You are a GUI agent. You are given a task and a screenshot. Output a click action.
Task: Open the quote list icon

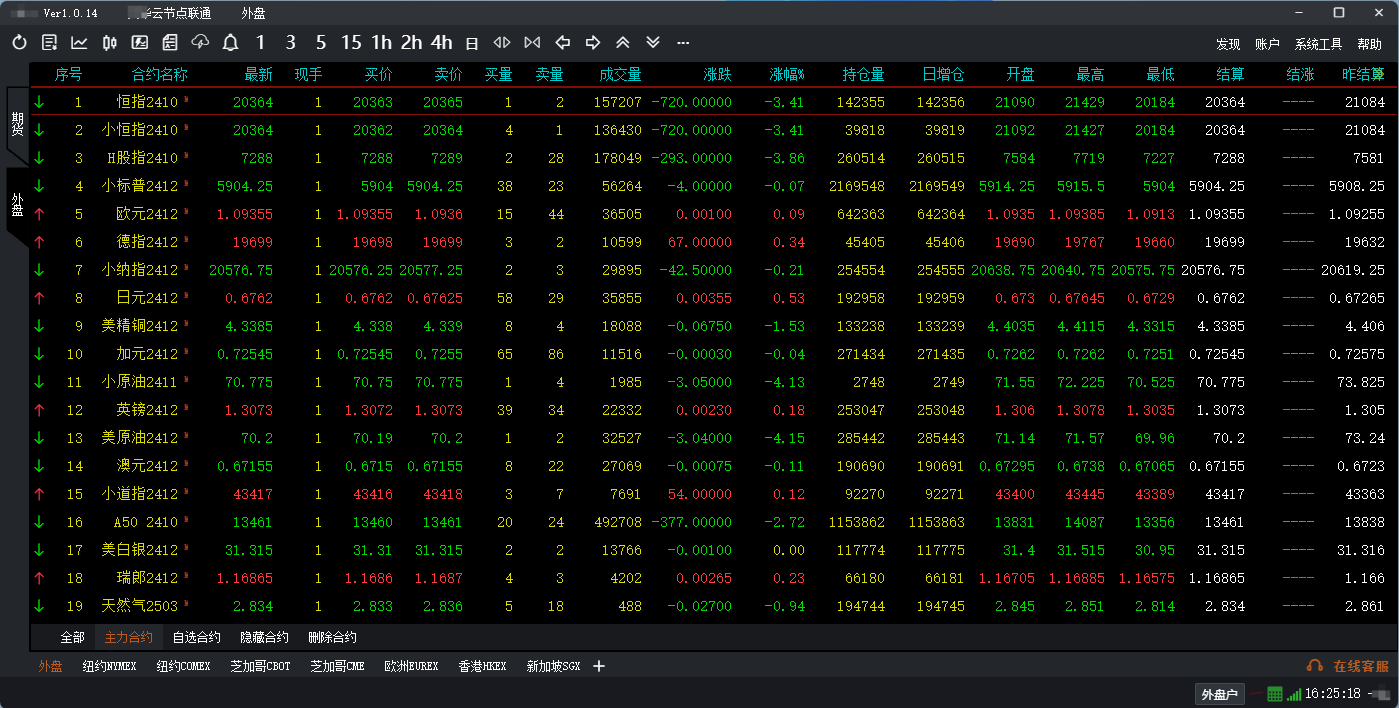[x=50, y=43]
